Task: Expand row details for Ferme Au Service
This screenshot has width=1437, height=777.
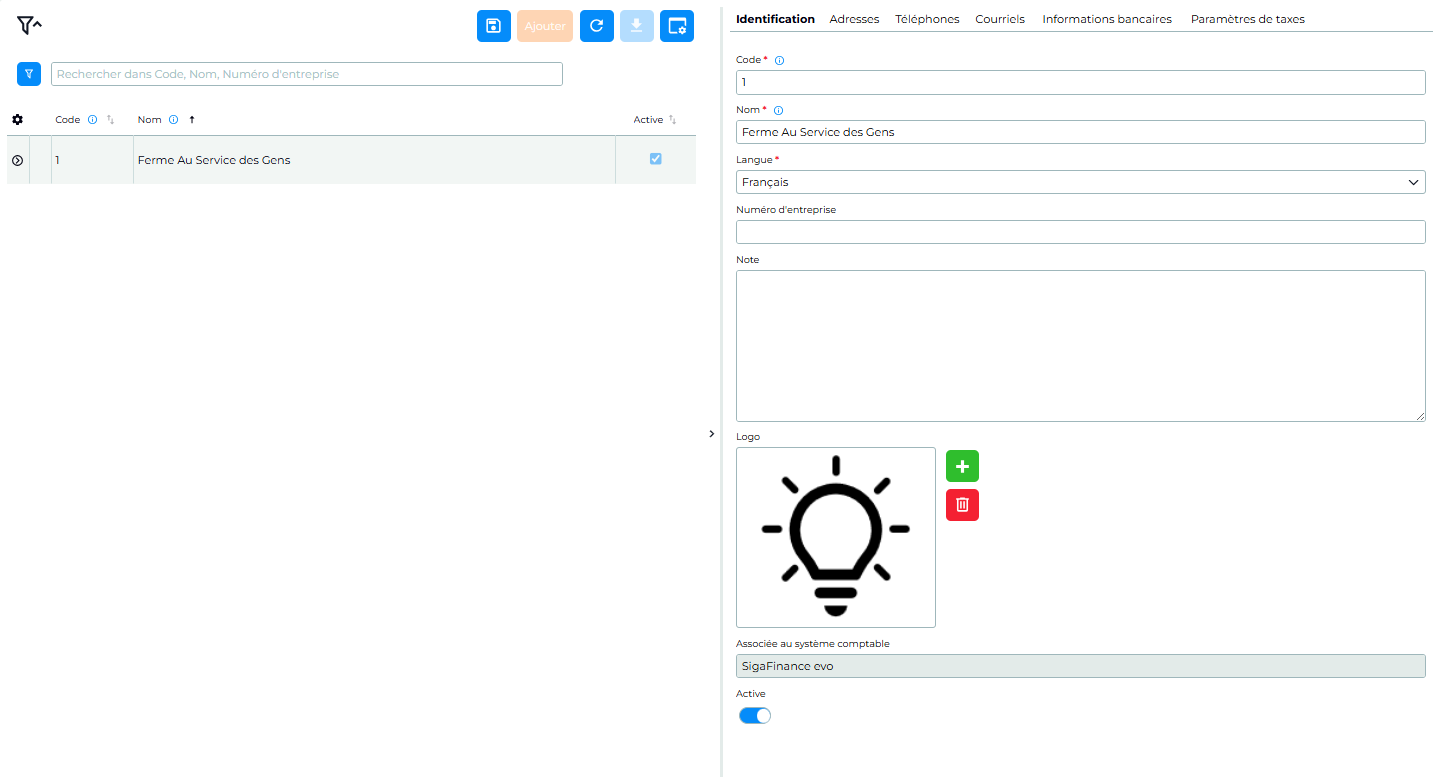Action: click(17, 160)
